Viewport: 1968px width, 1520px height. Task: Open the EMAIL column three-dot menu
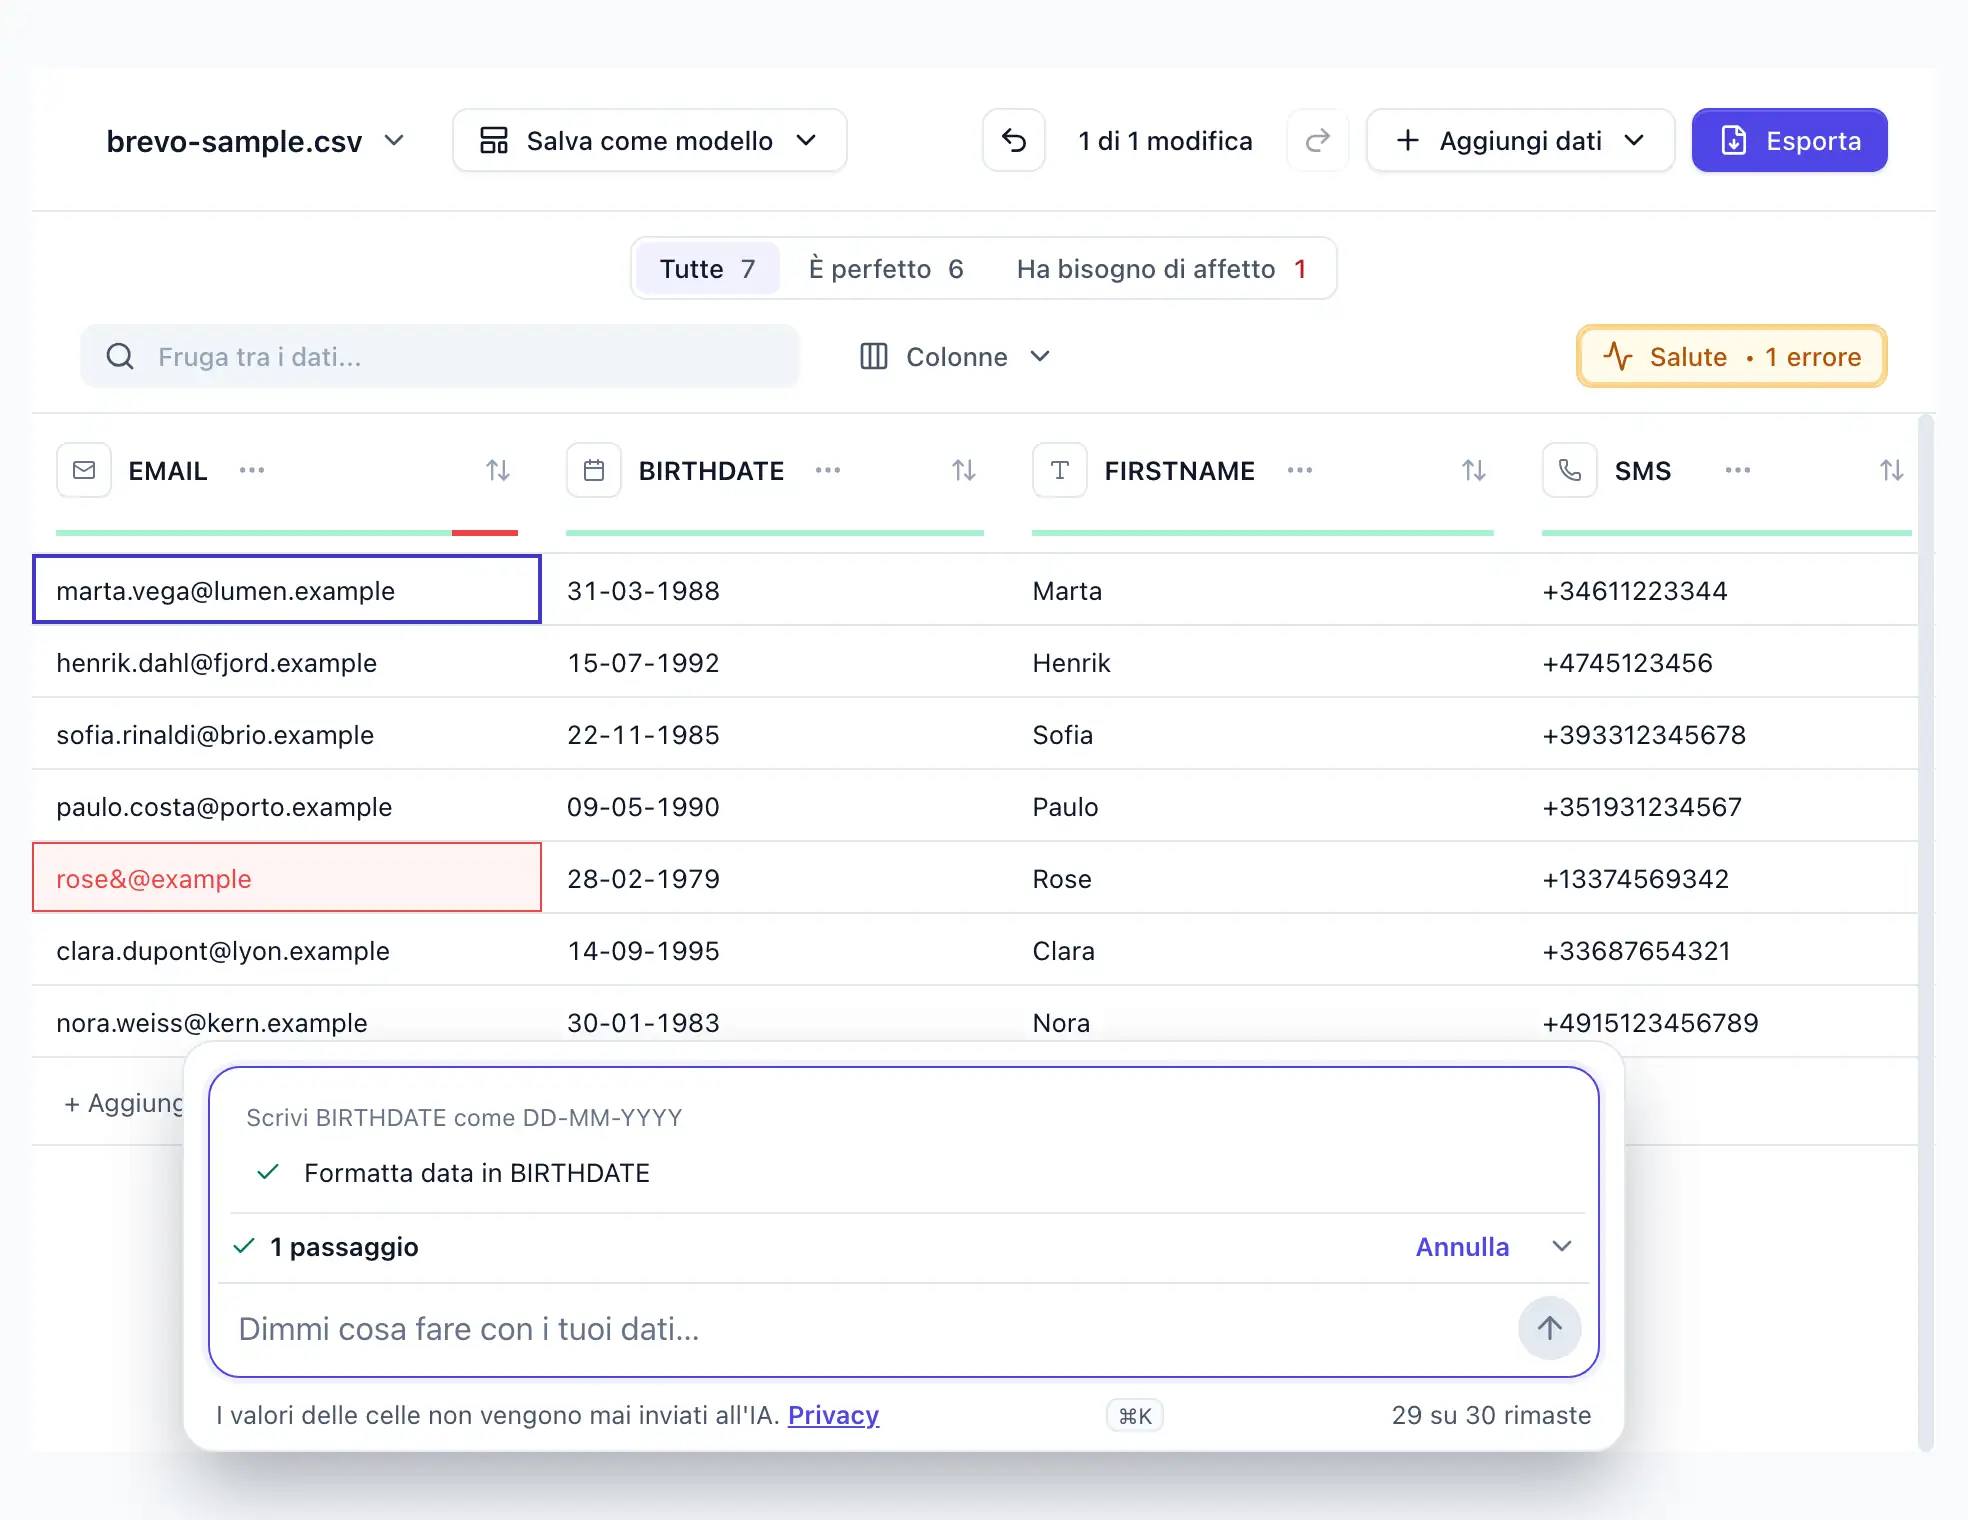click(252, 470)
